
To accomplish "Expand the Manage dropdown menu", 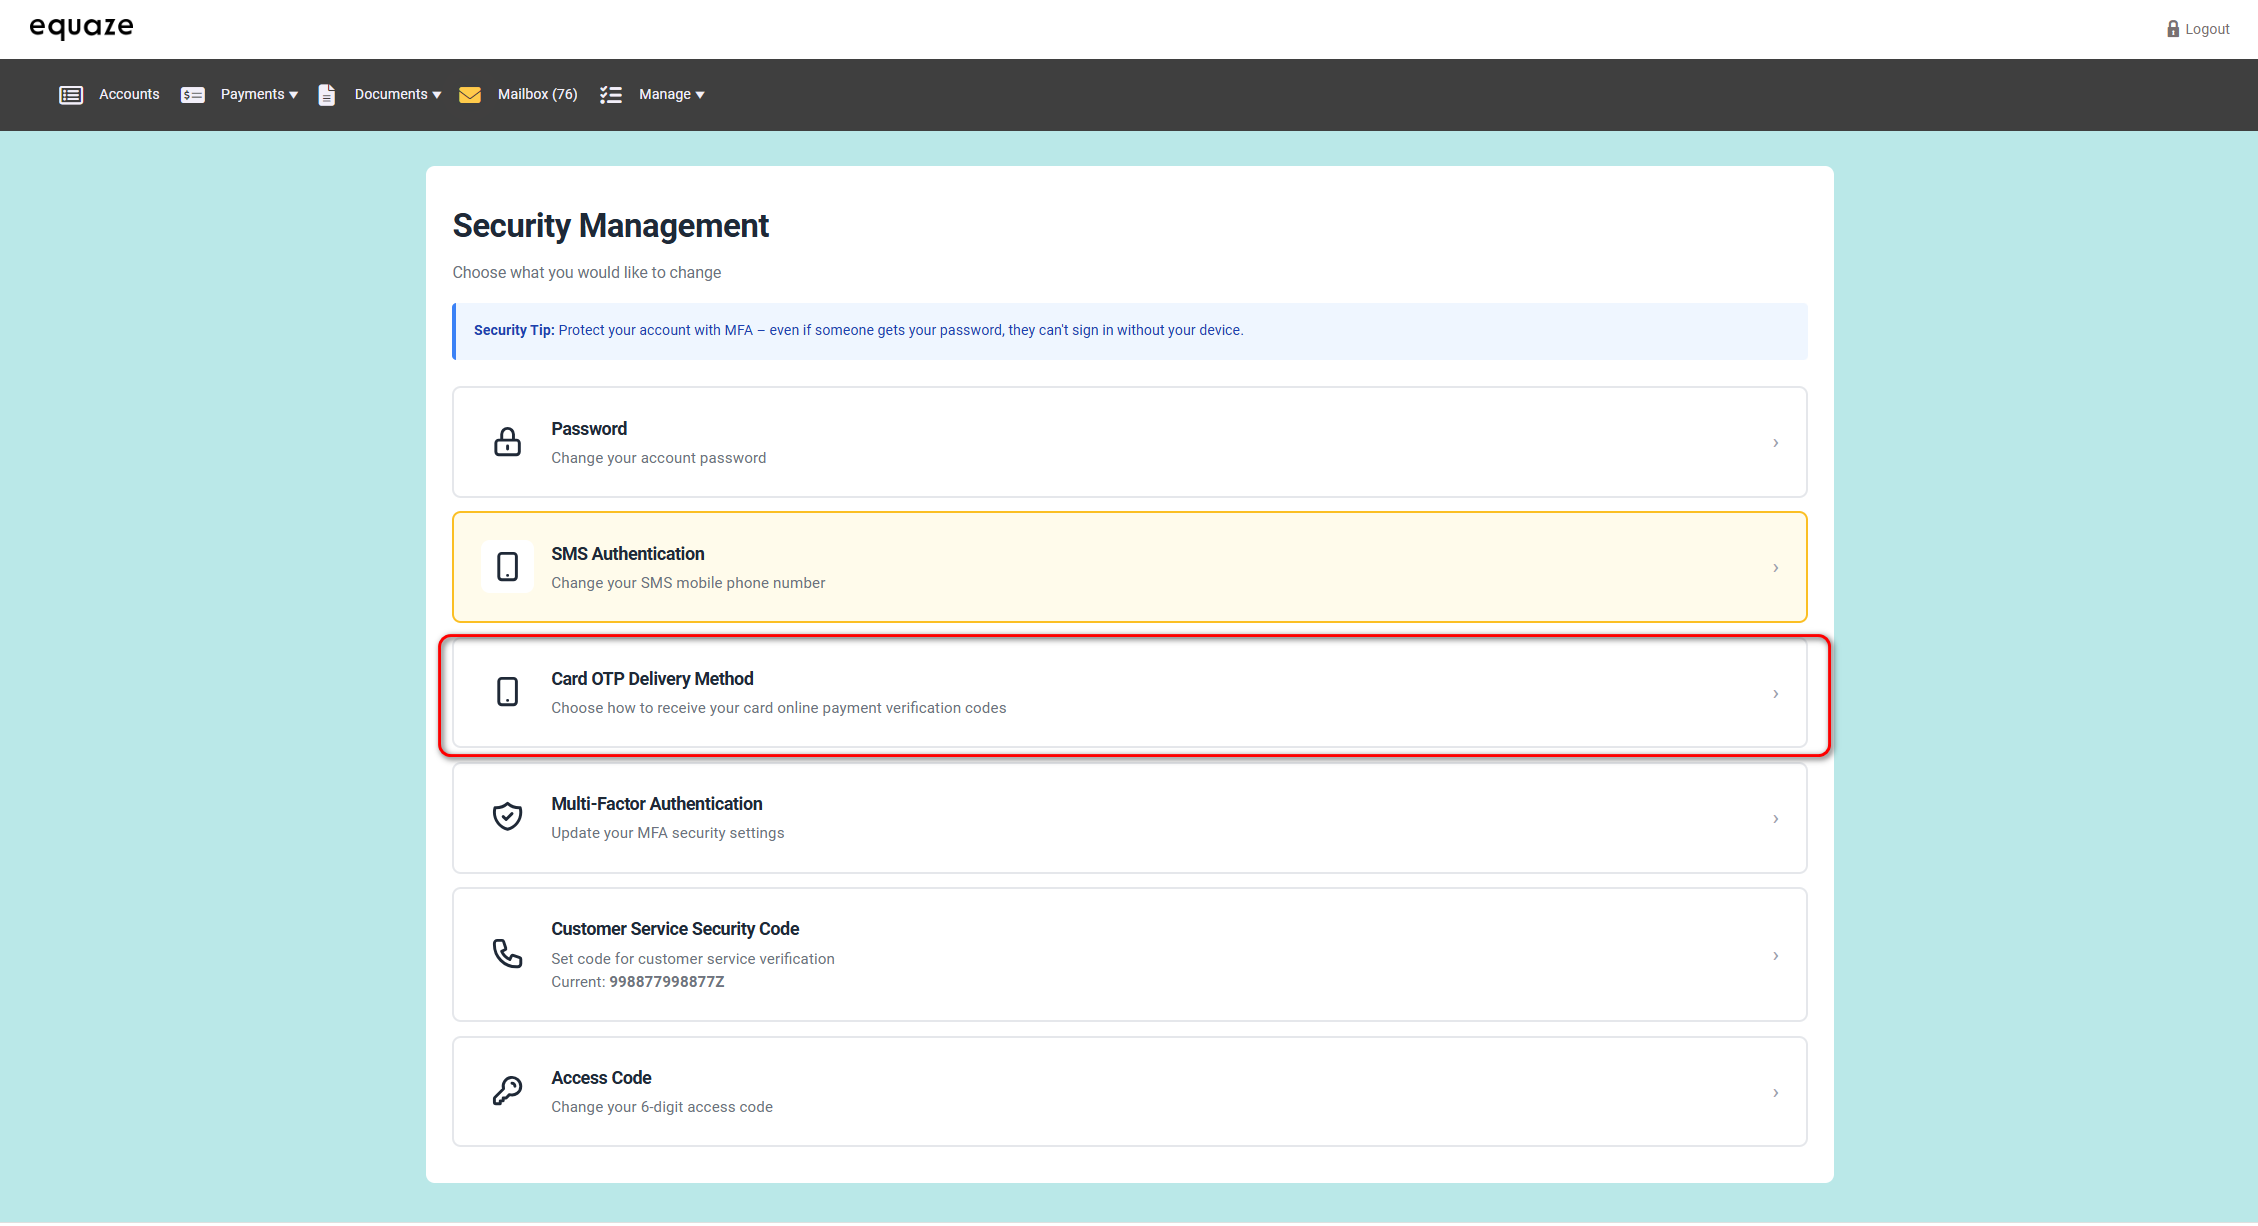I will pyautogui.click(x=671, y=95).
